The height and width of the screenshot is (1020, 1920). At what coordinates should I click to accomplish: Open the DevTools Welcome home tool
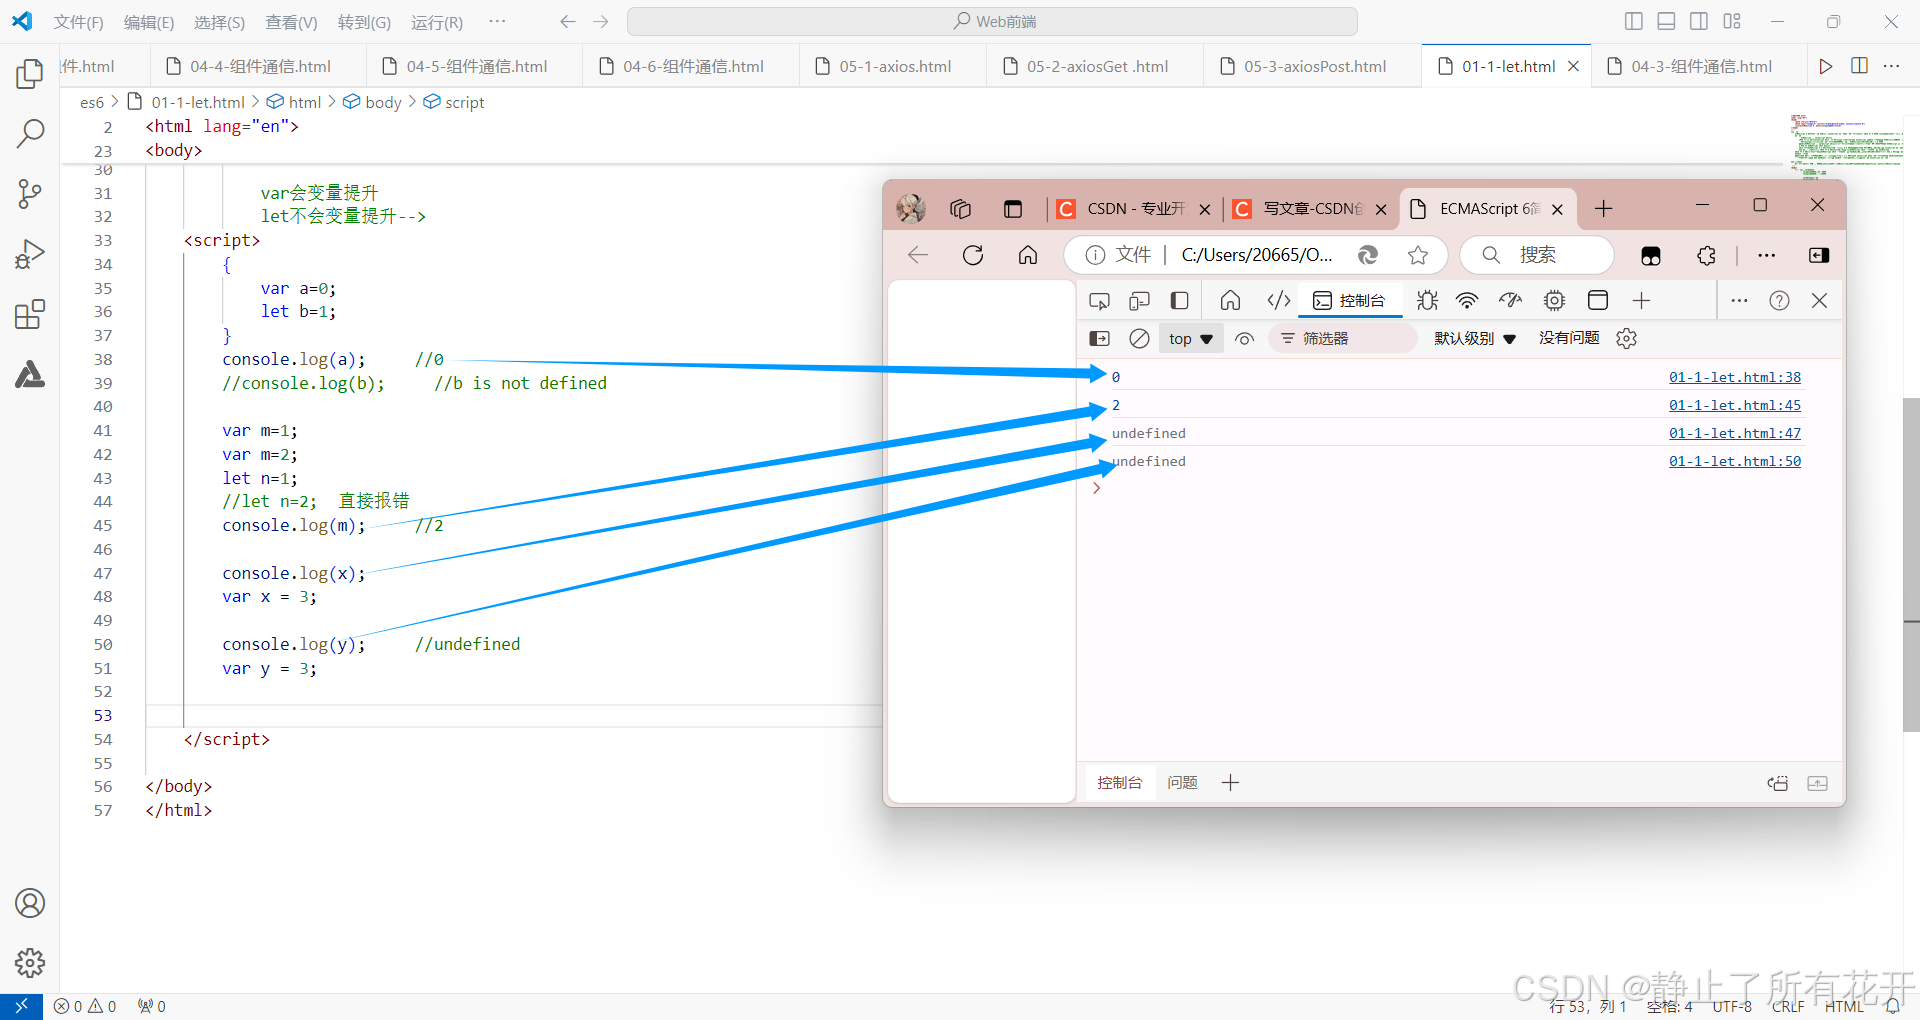1231,301
